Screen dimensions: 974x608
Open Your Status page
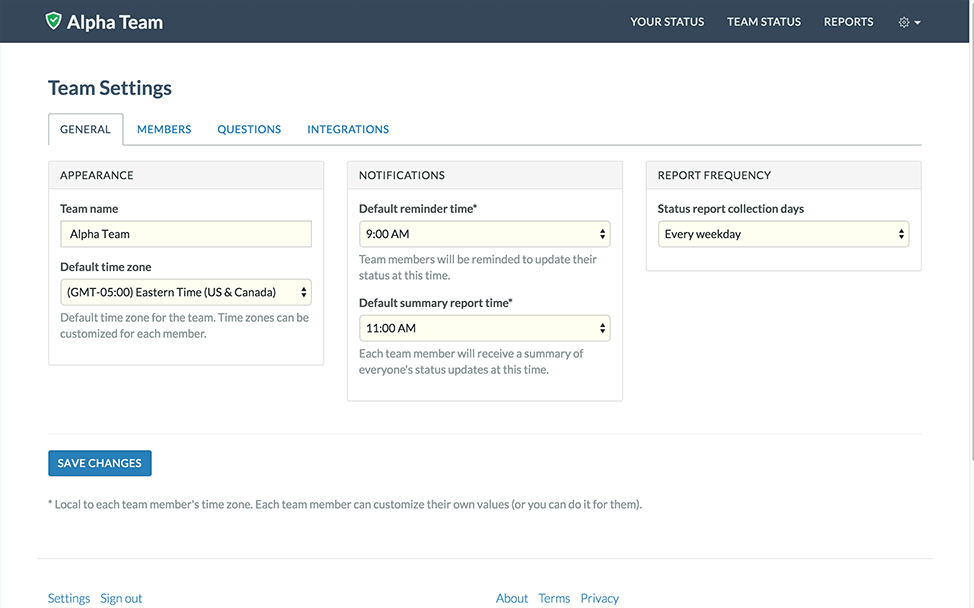pyautogui.click(x=667, y=22)
